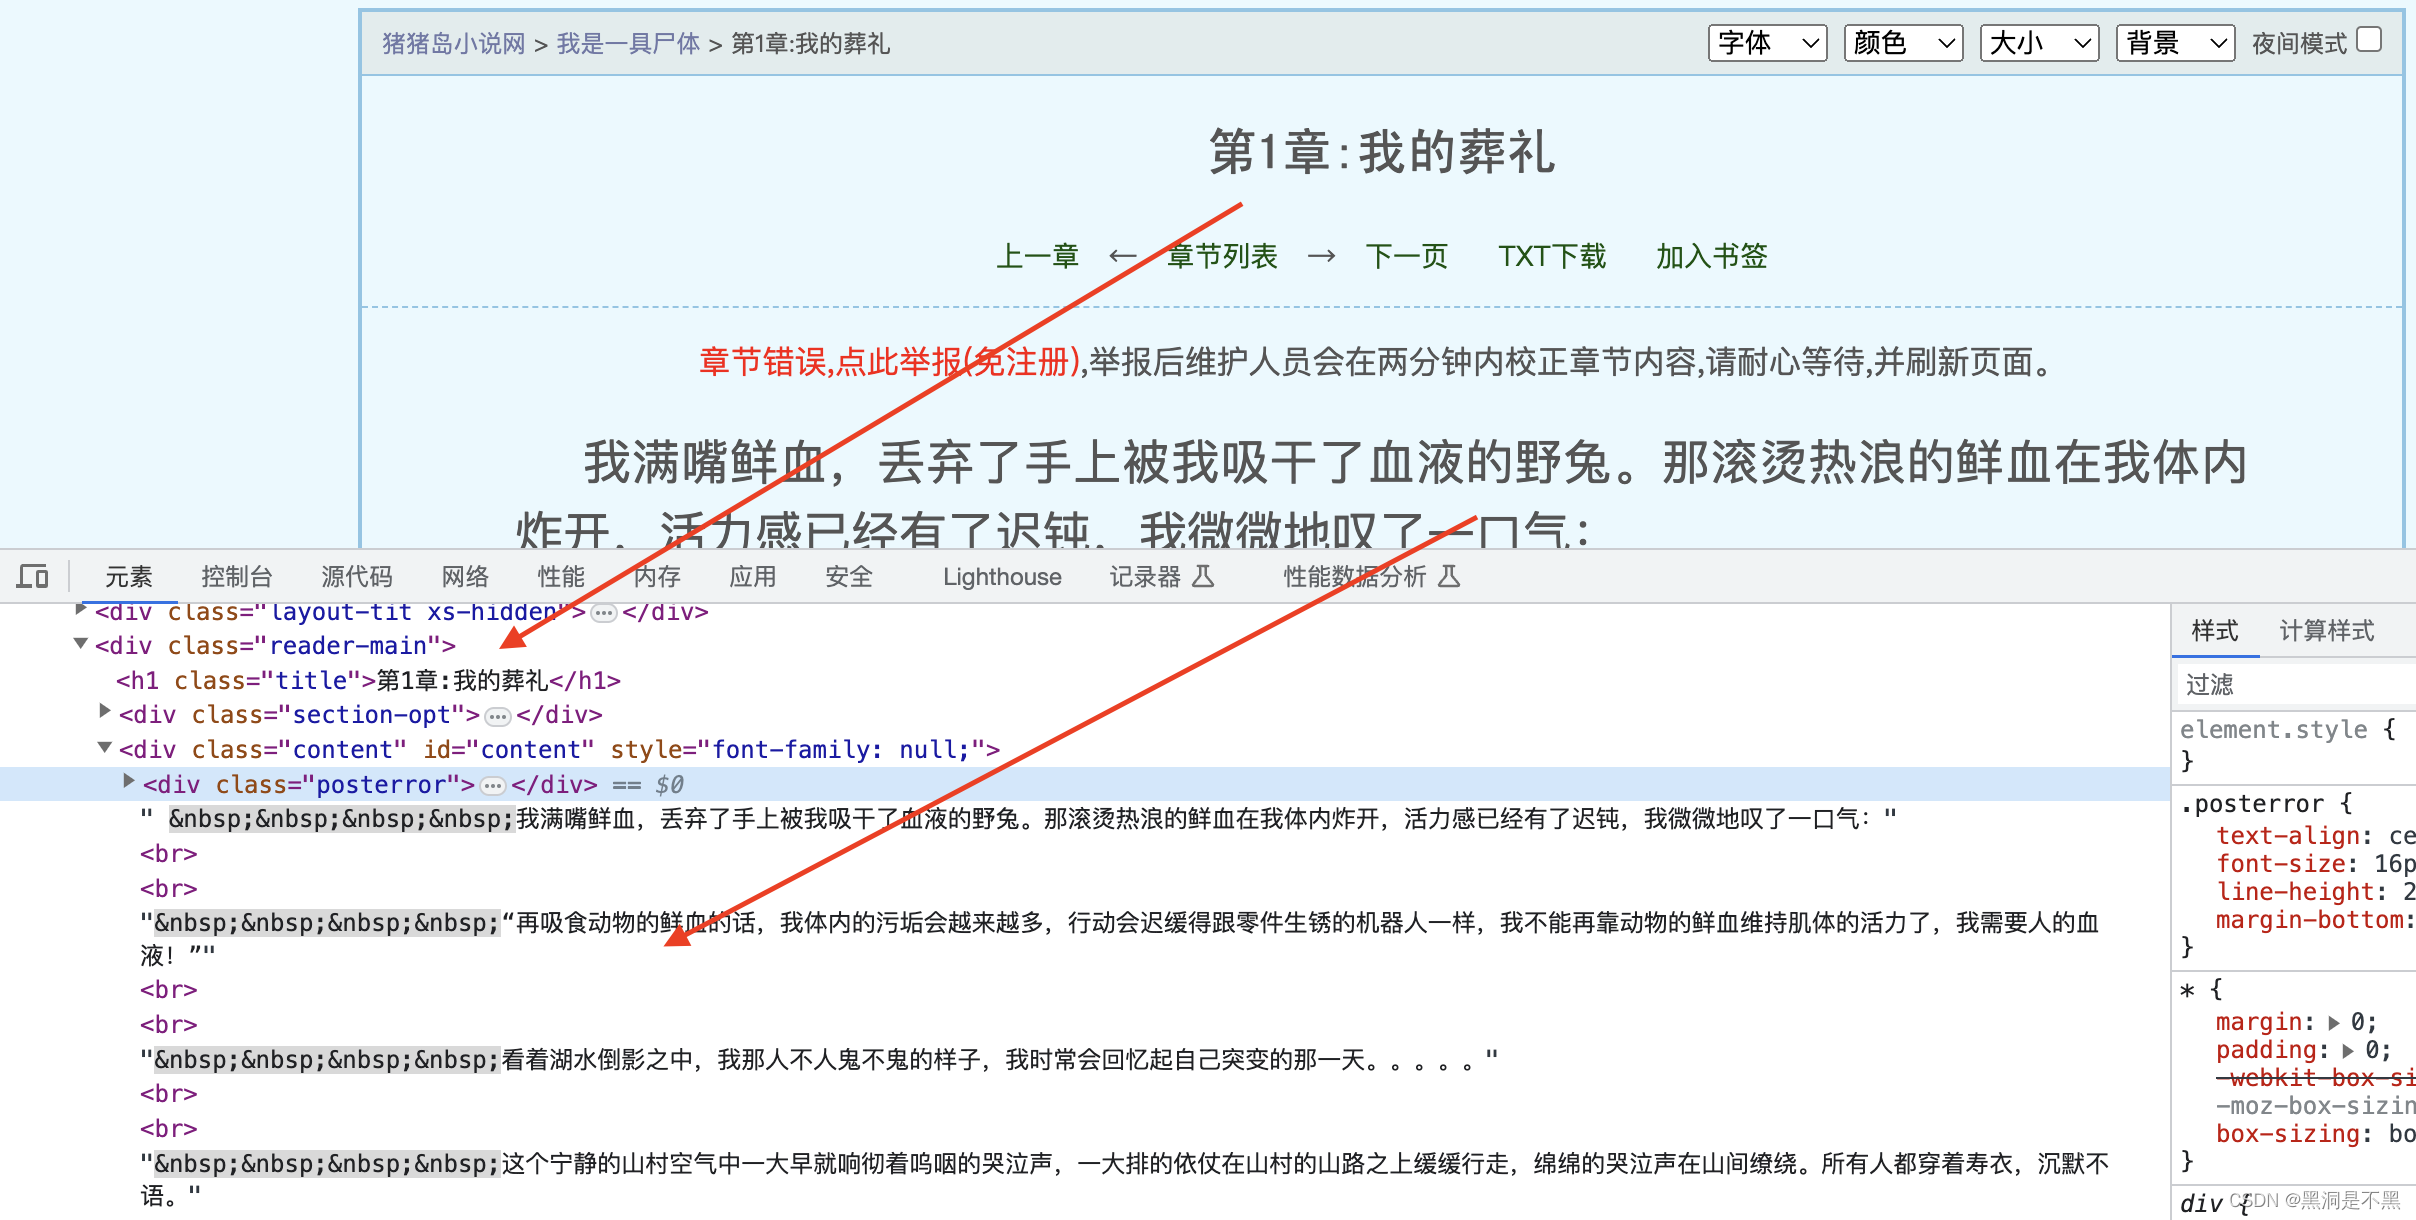
Task: Click the 过滤 styles filter field
Action: 2297,685
